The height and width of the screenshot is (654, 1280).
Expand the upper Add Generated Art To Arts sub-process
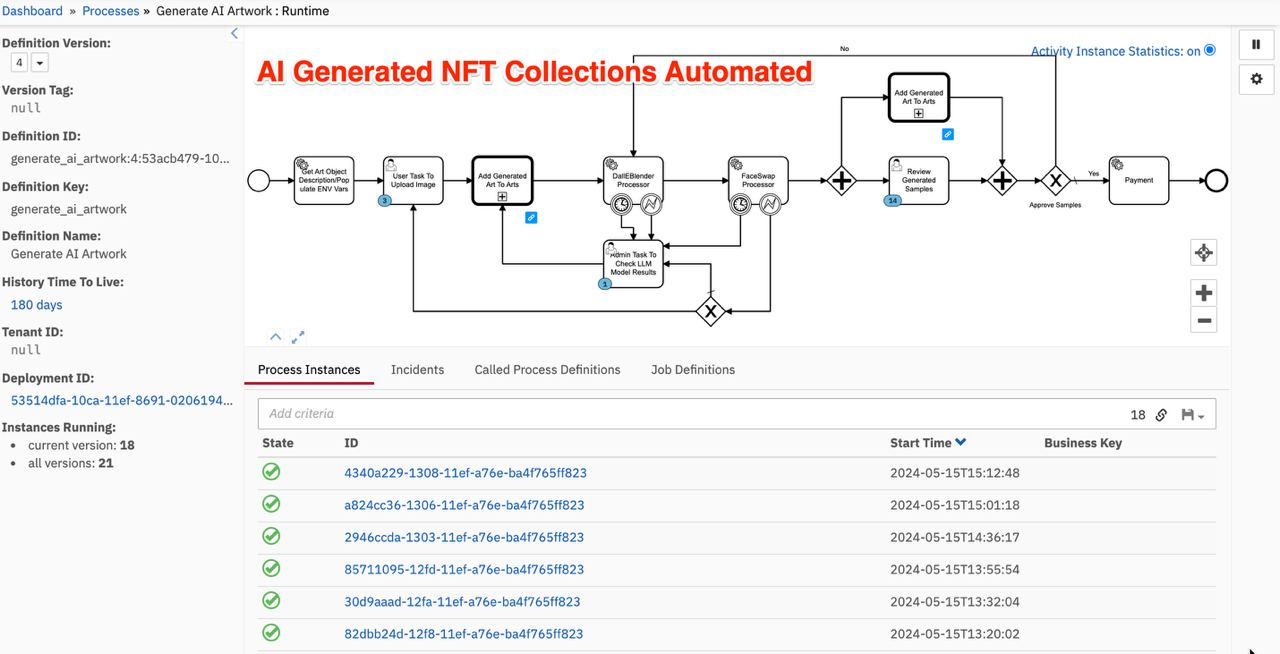(x=918, y=113)
